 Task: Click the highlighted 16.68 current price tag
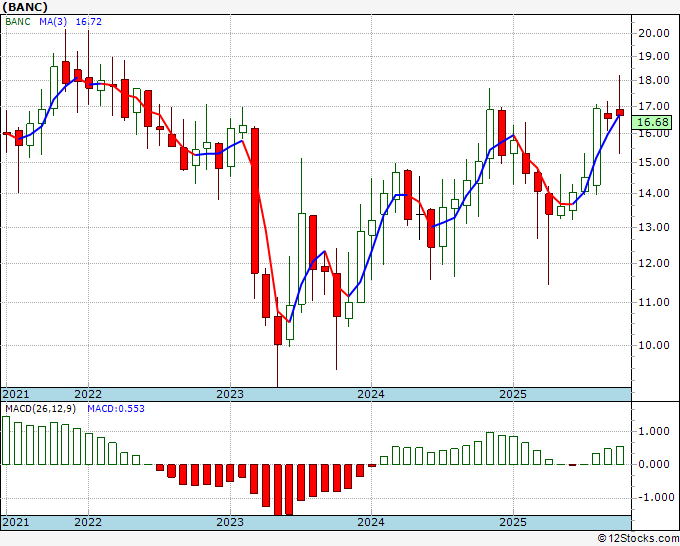tap(651, 122)
